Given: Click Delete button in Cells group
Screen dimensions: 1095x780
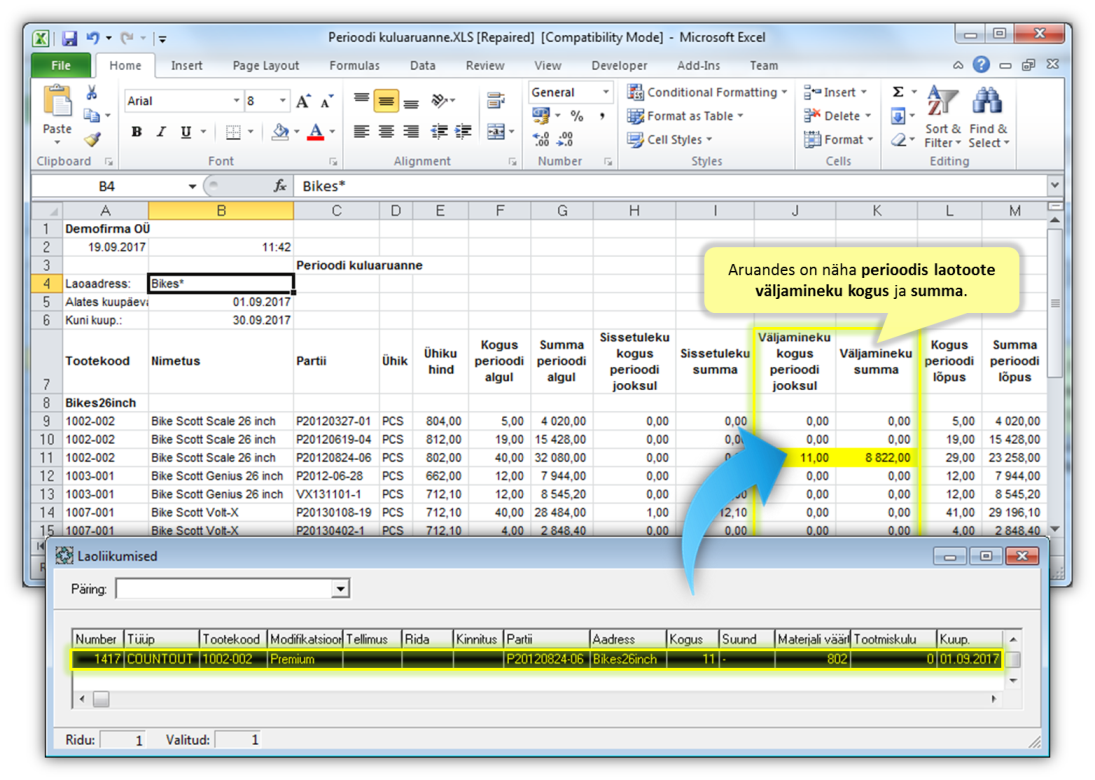Looking at the screenshot, I should [838, 116].
